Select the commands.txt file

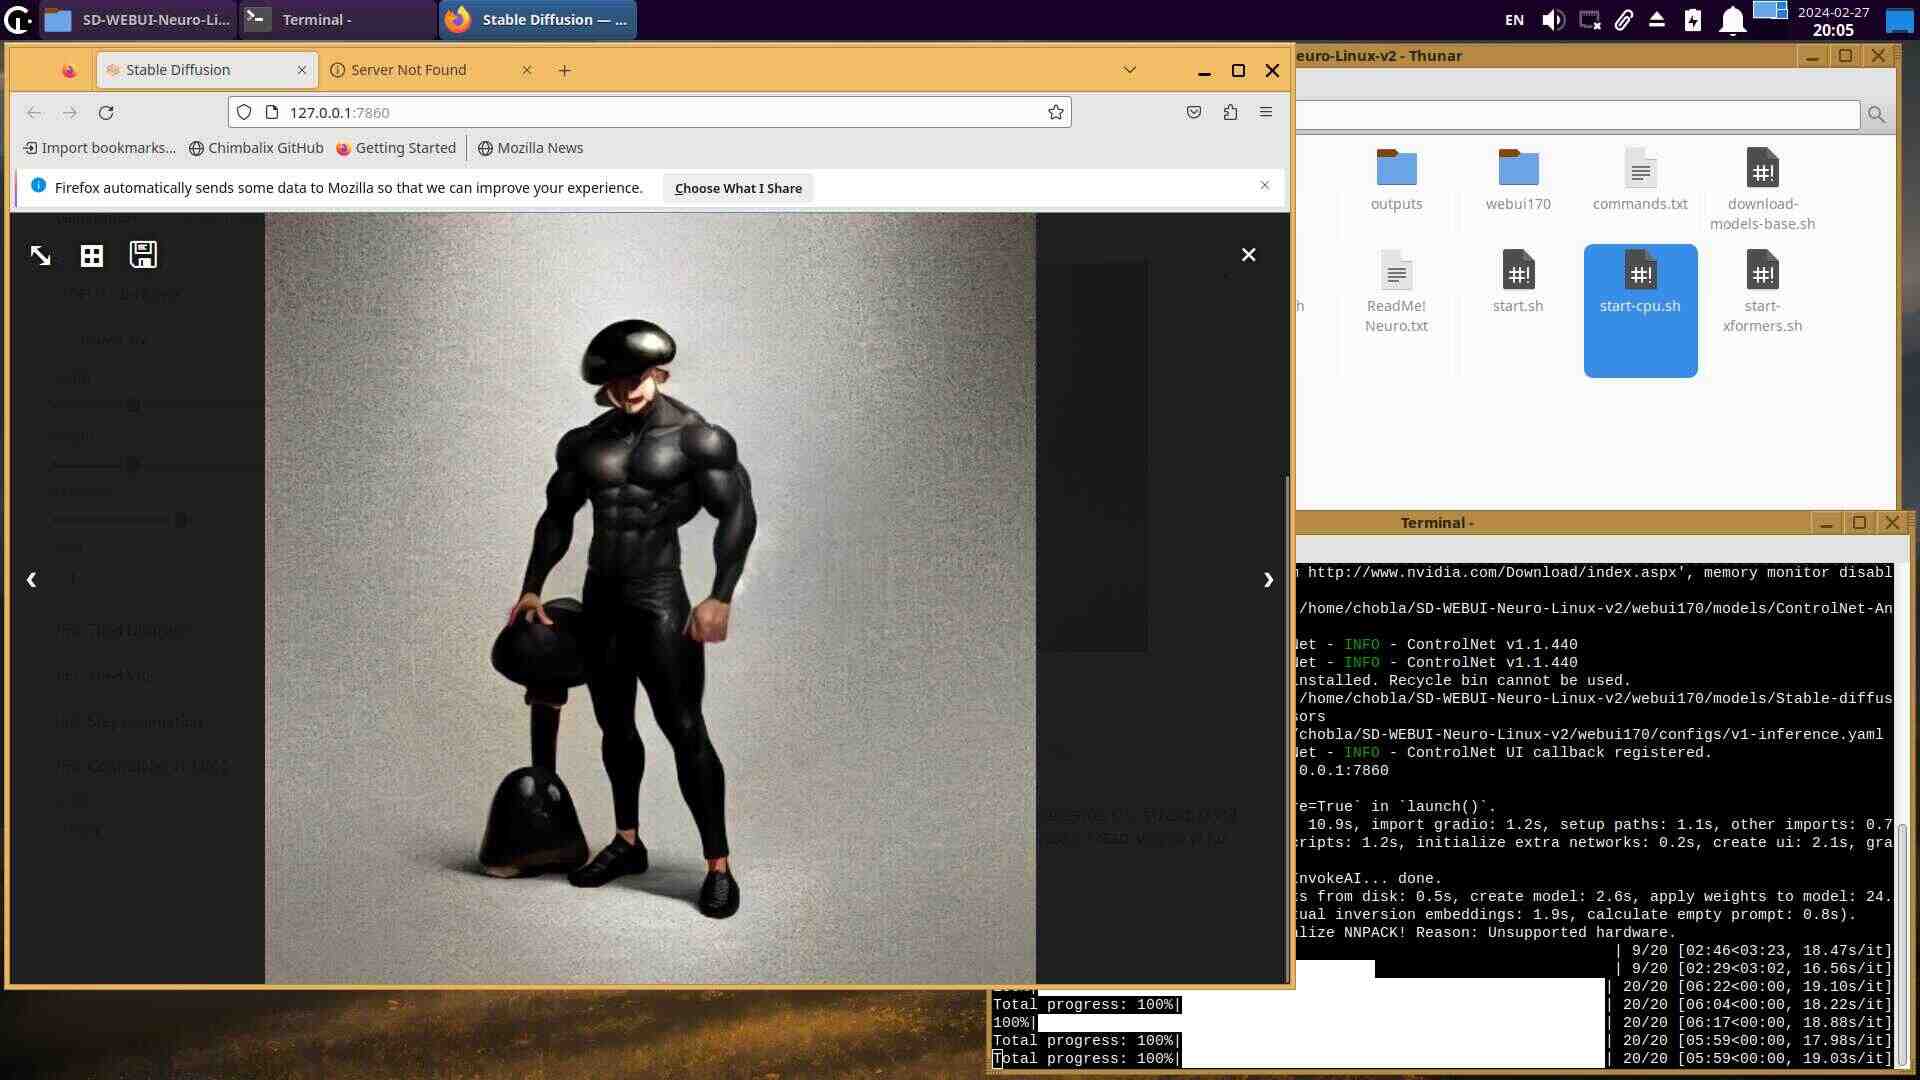tap(1640, 180)
